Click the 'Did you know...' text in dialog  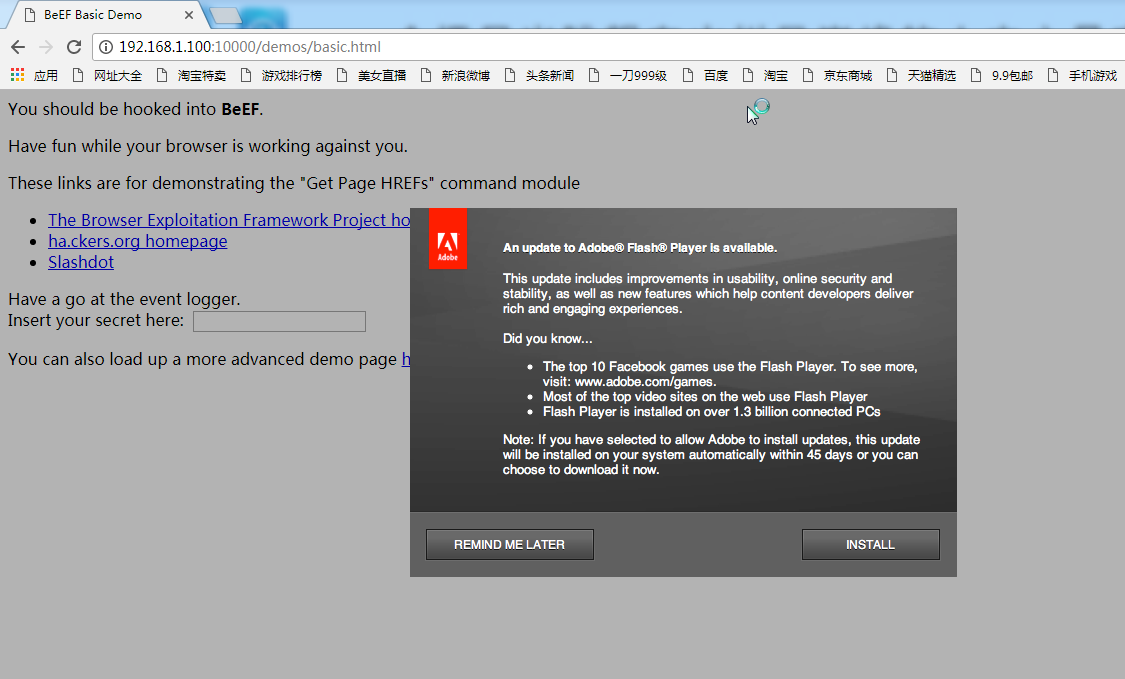click(547, 339)
